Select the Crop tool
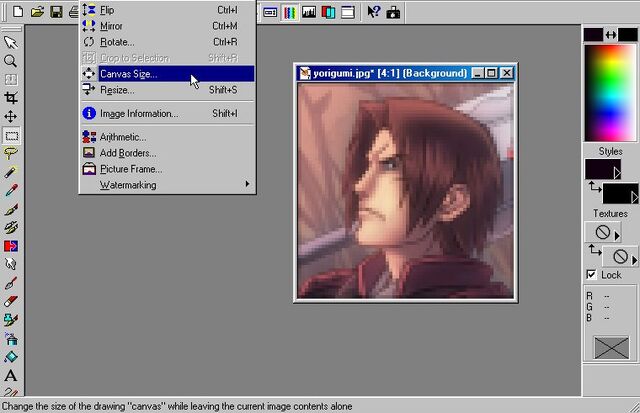The width and height of the screenshot is (640, 413). [x=11, y=98]
